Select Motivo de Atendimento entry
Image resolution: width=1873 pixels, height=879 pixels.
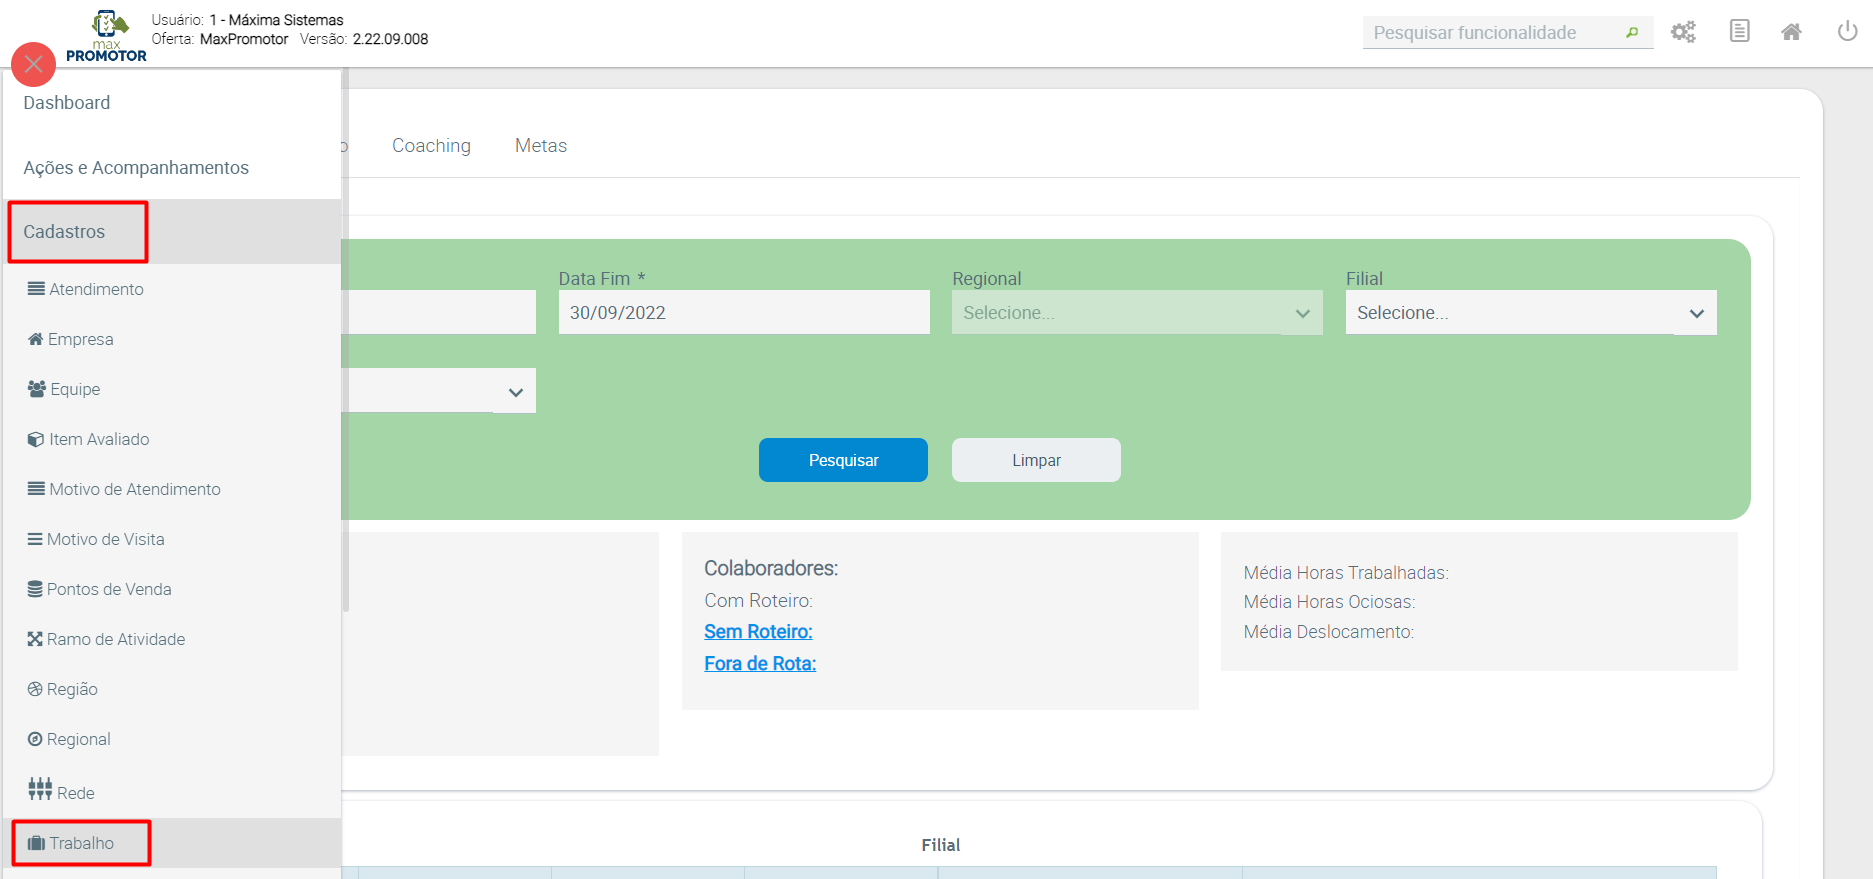pos(172,489)
